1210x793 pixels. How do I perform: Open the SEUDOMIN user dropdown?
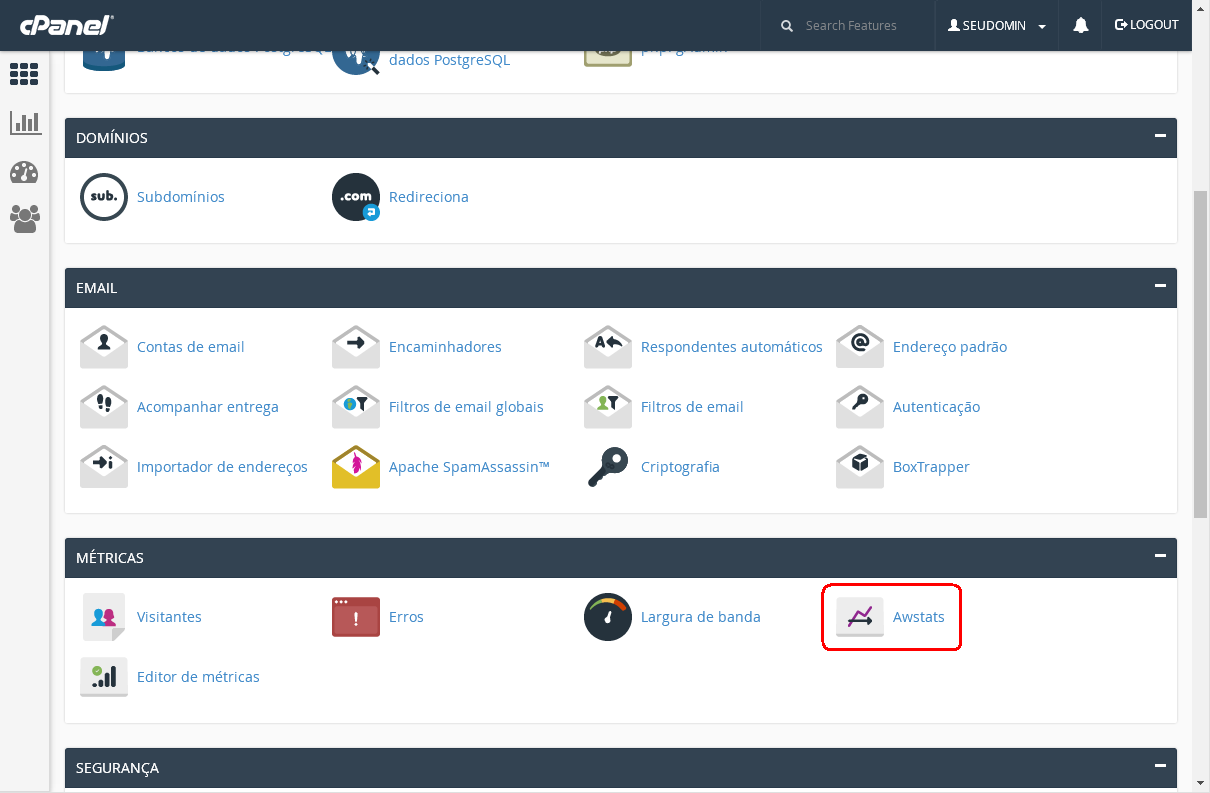(x=997, y=26)
